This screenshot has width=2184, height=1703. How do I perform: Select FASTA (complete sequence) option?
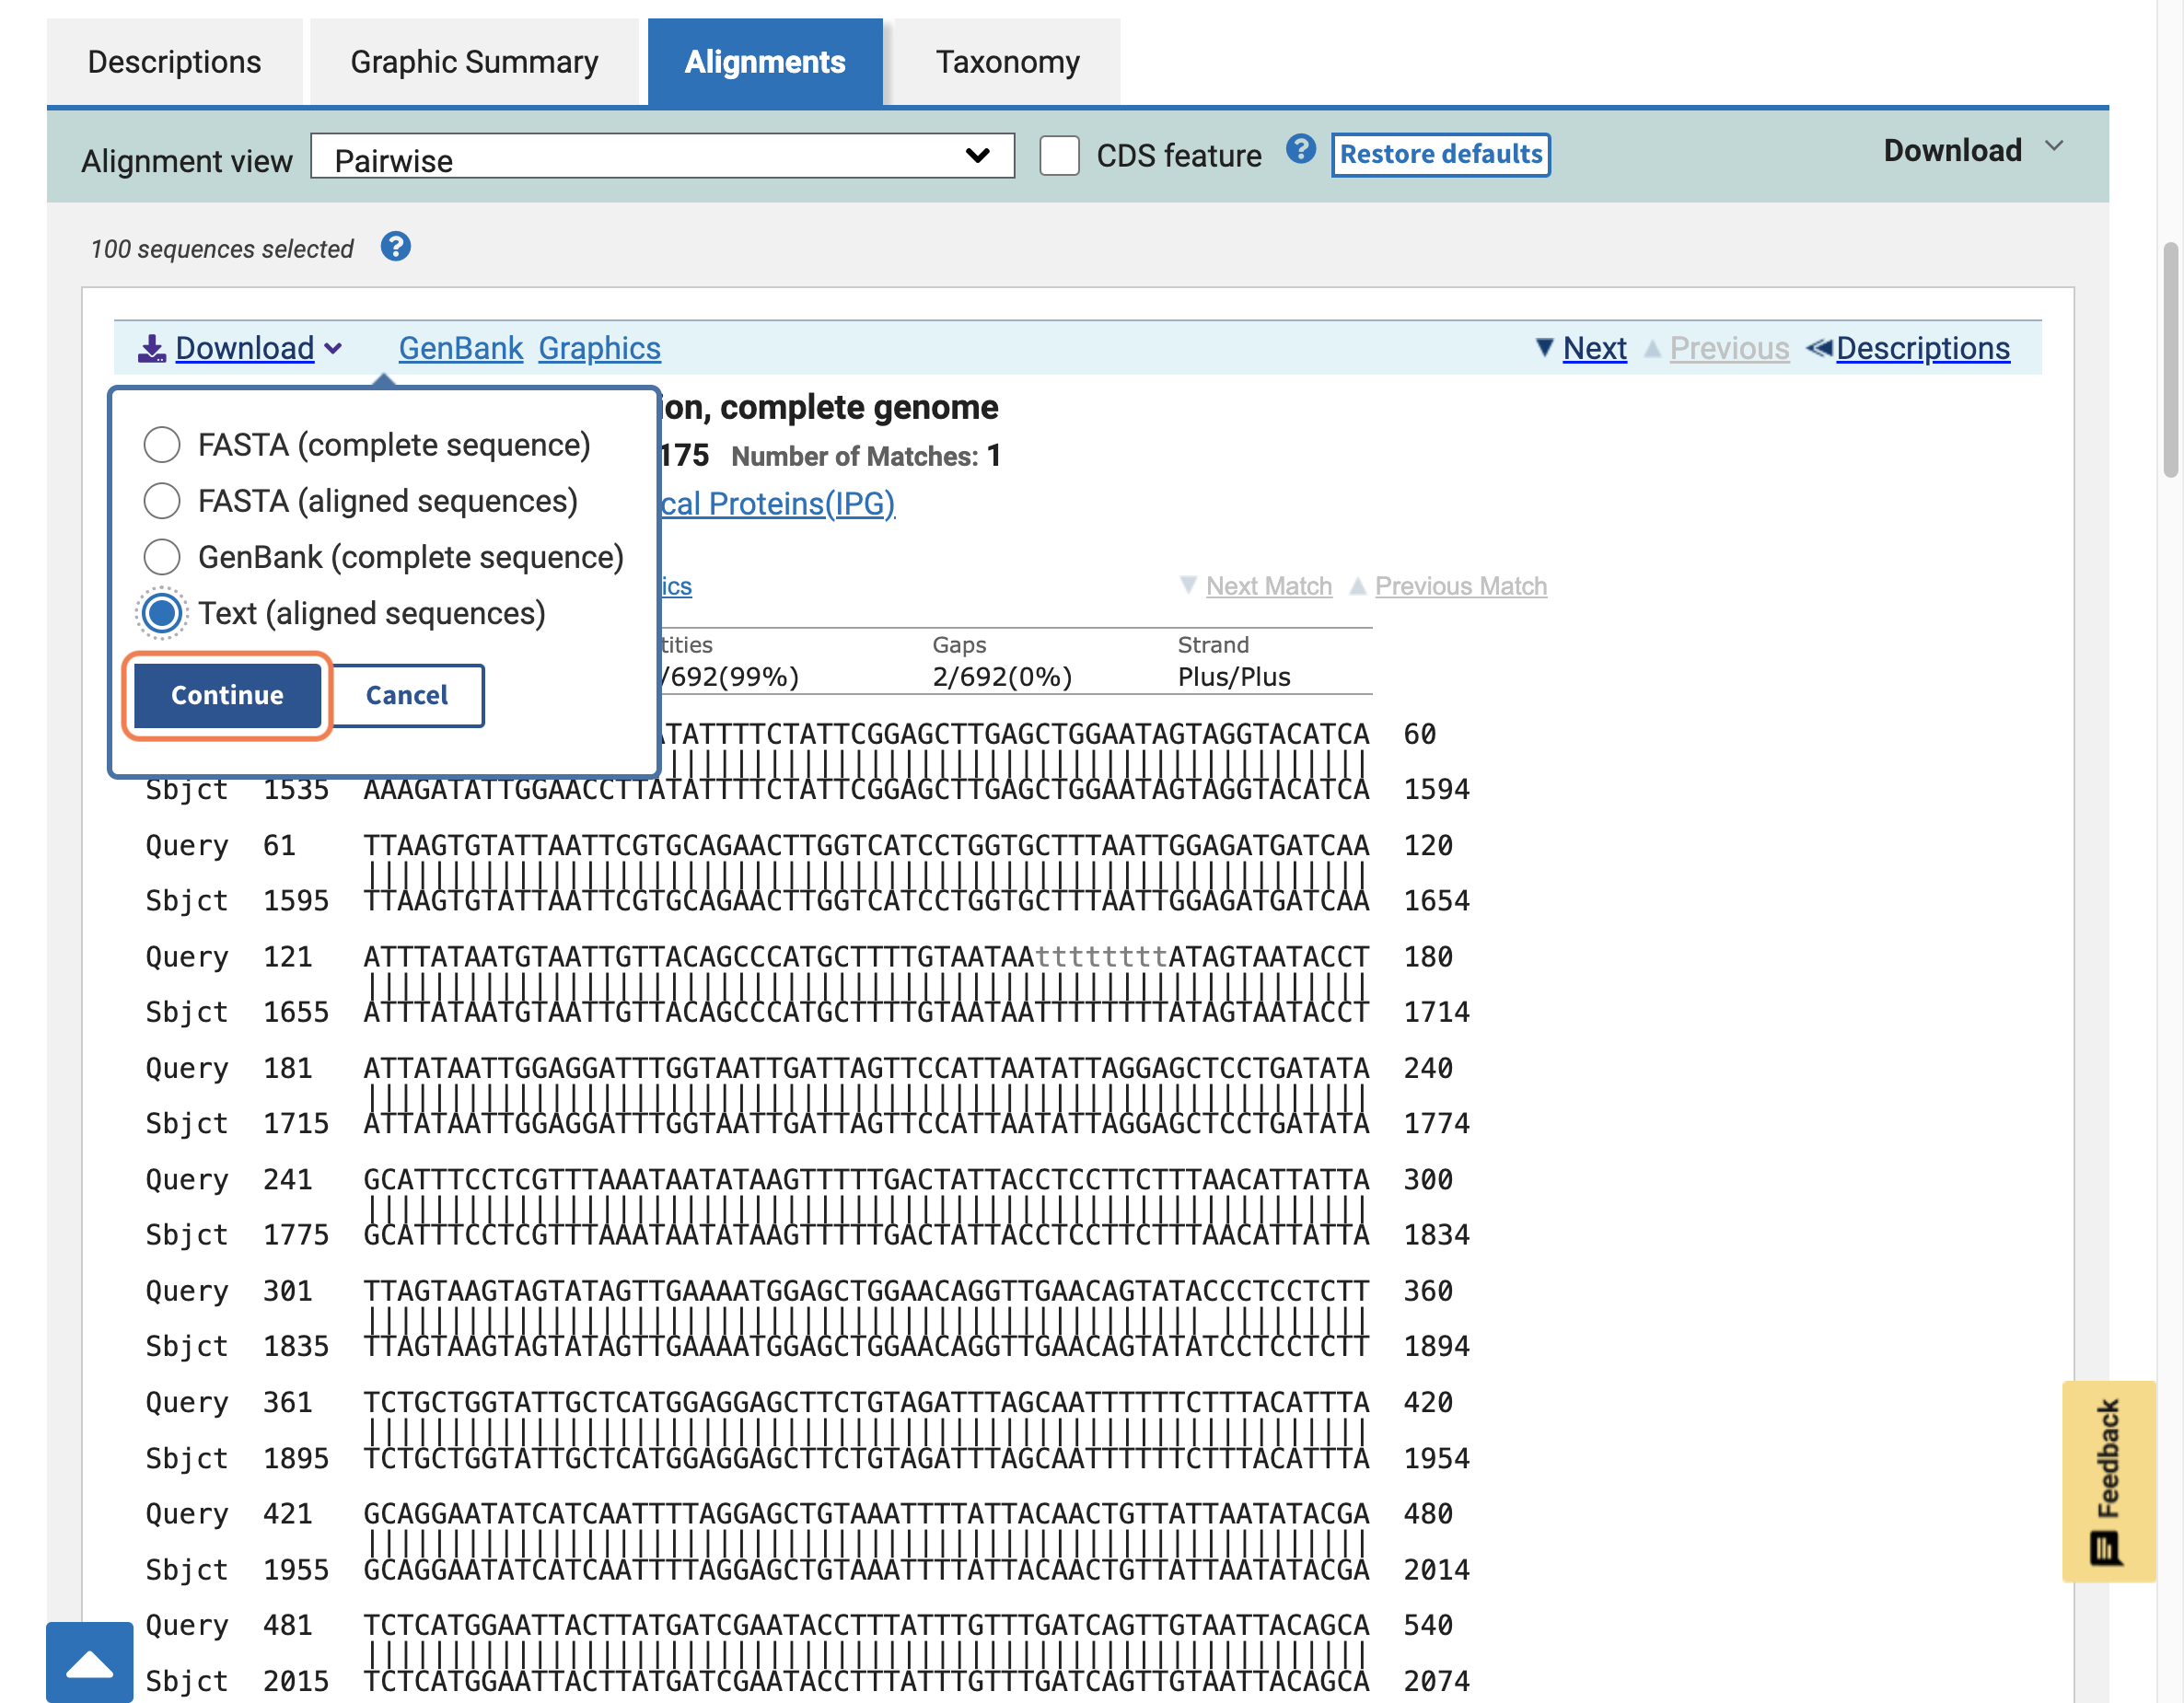pos(161,445)
